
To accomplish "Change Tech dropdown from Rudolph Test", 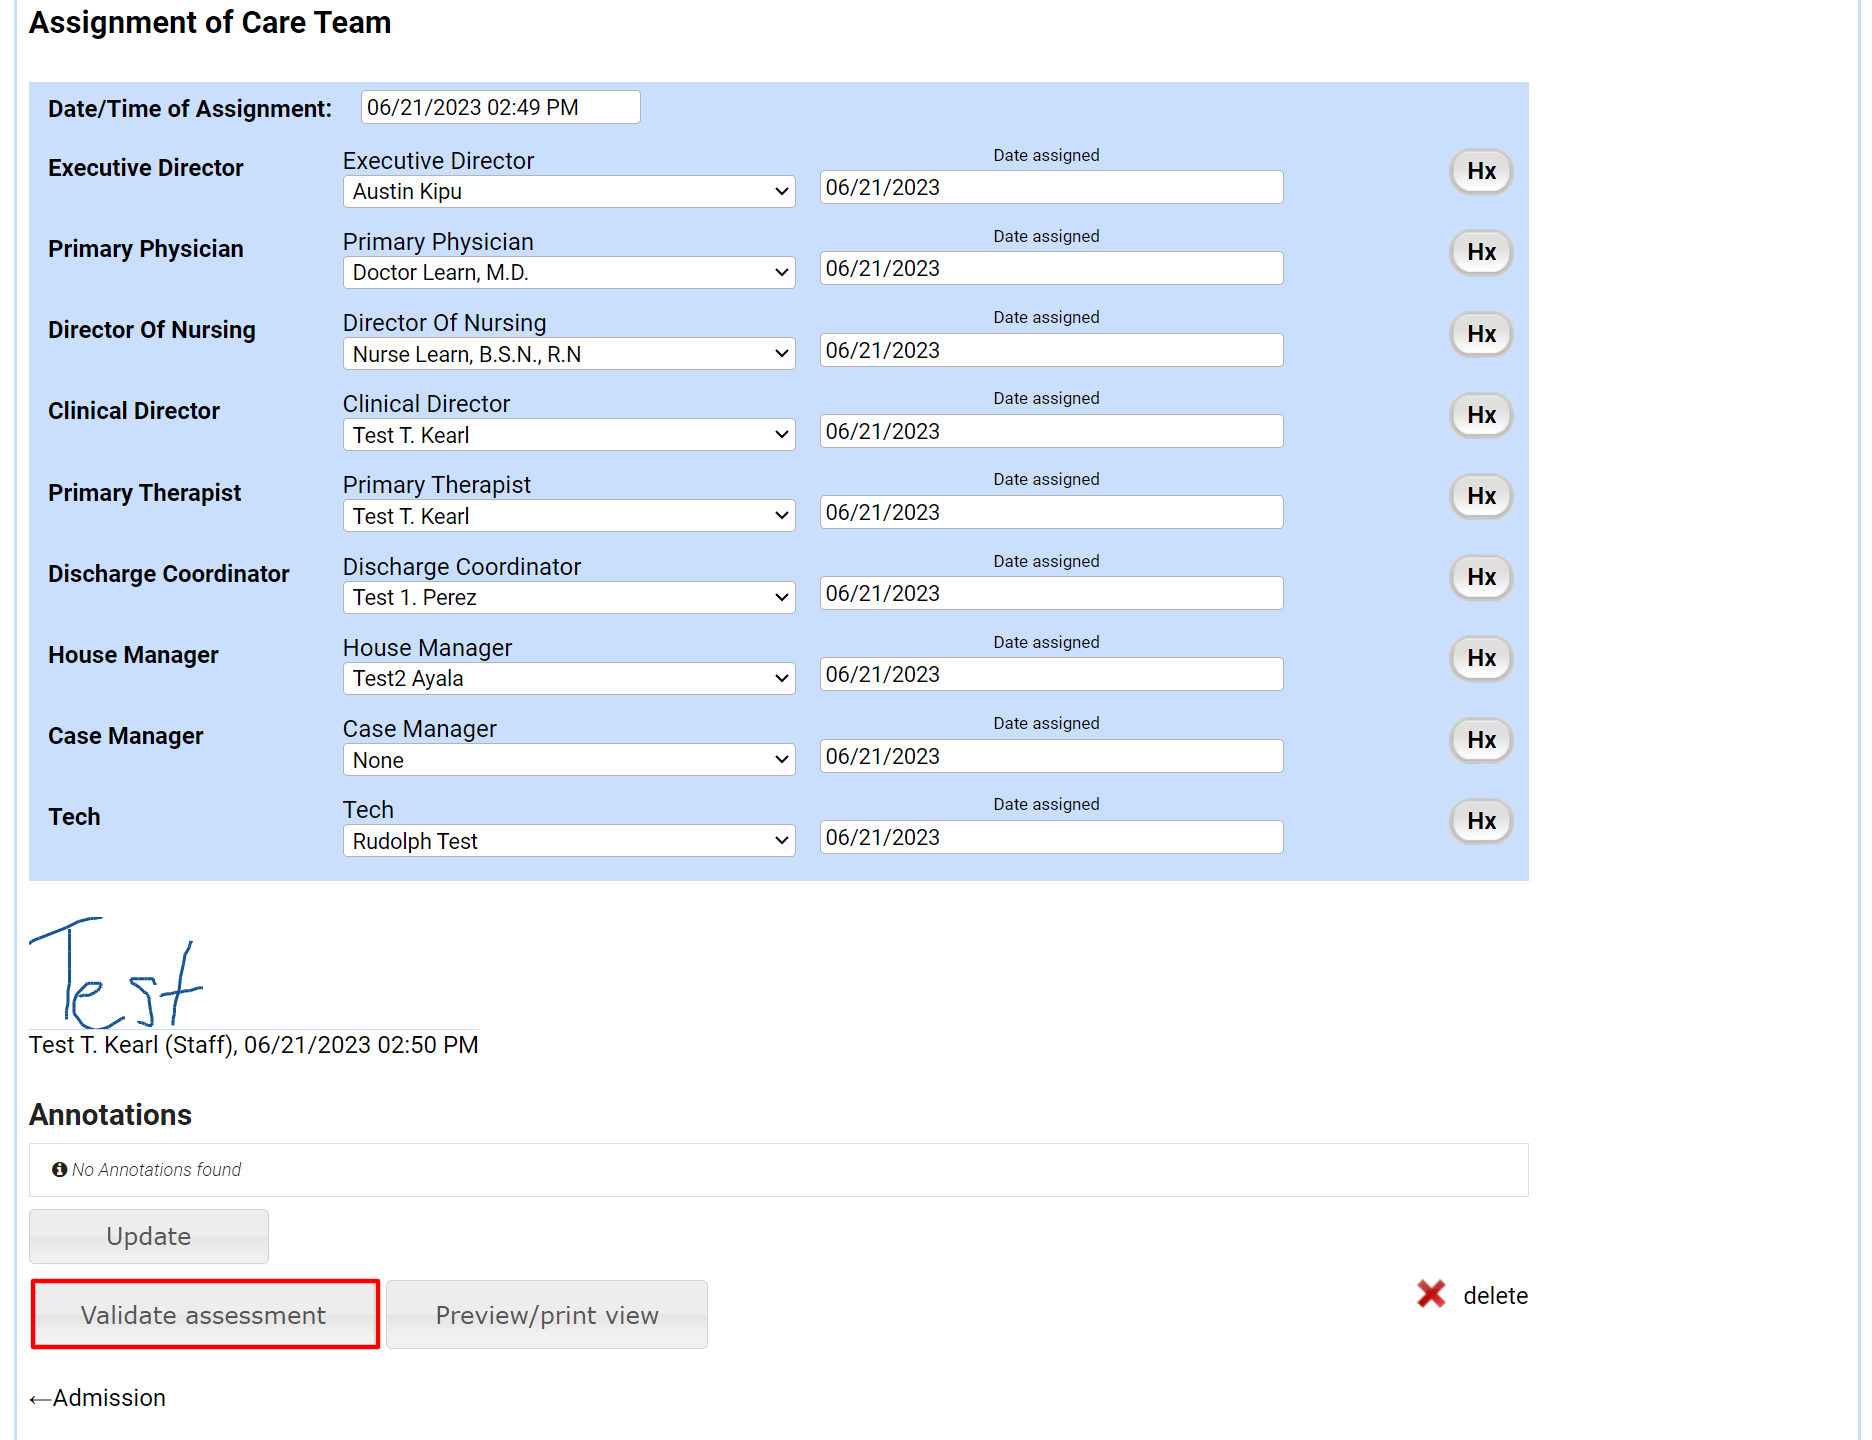I will coord(568,841).
